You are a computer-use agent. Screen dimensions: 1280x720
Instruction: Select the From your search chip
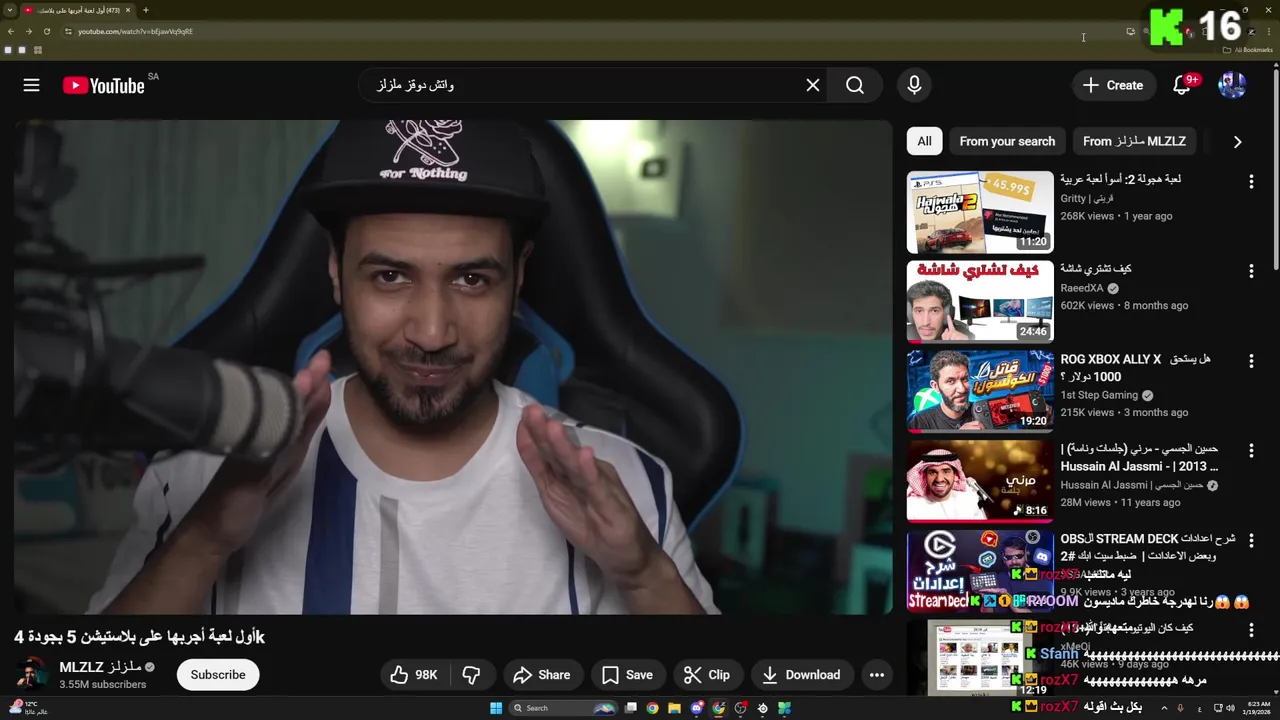pyautogui.click(x=1007, y=142)
